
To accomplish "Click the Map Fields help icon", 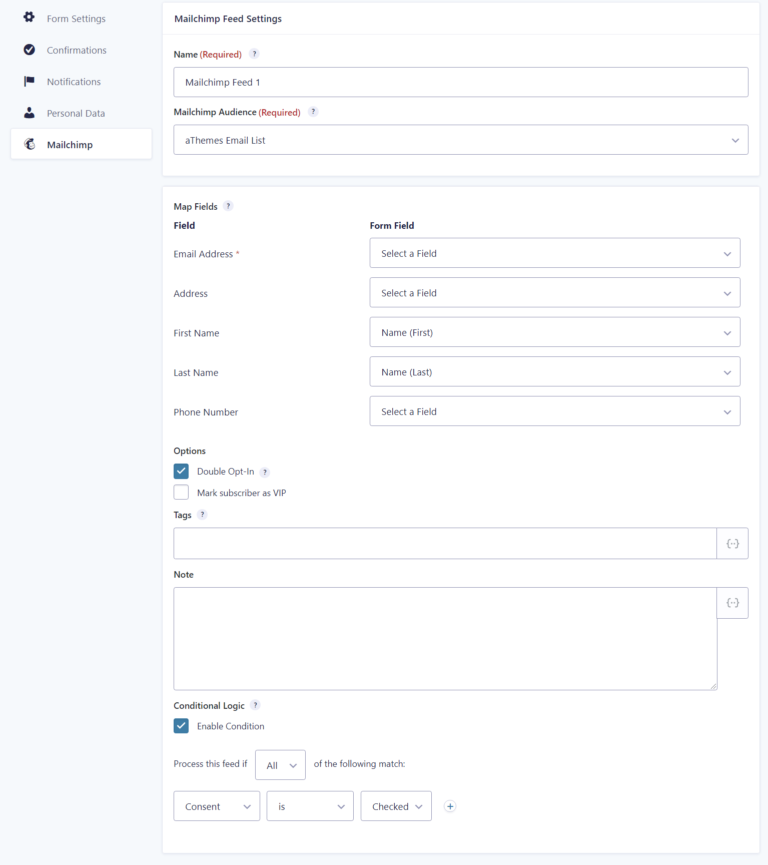I will tap(228, 206).
